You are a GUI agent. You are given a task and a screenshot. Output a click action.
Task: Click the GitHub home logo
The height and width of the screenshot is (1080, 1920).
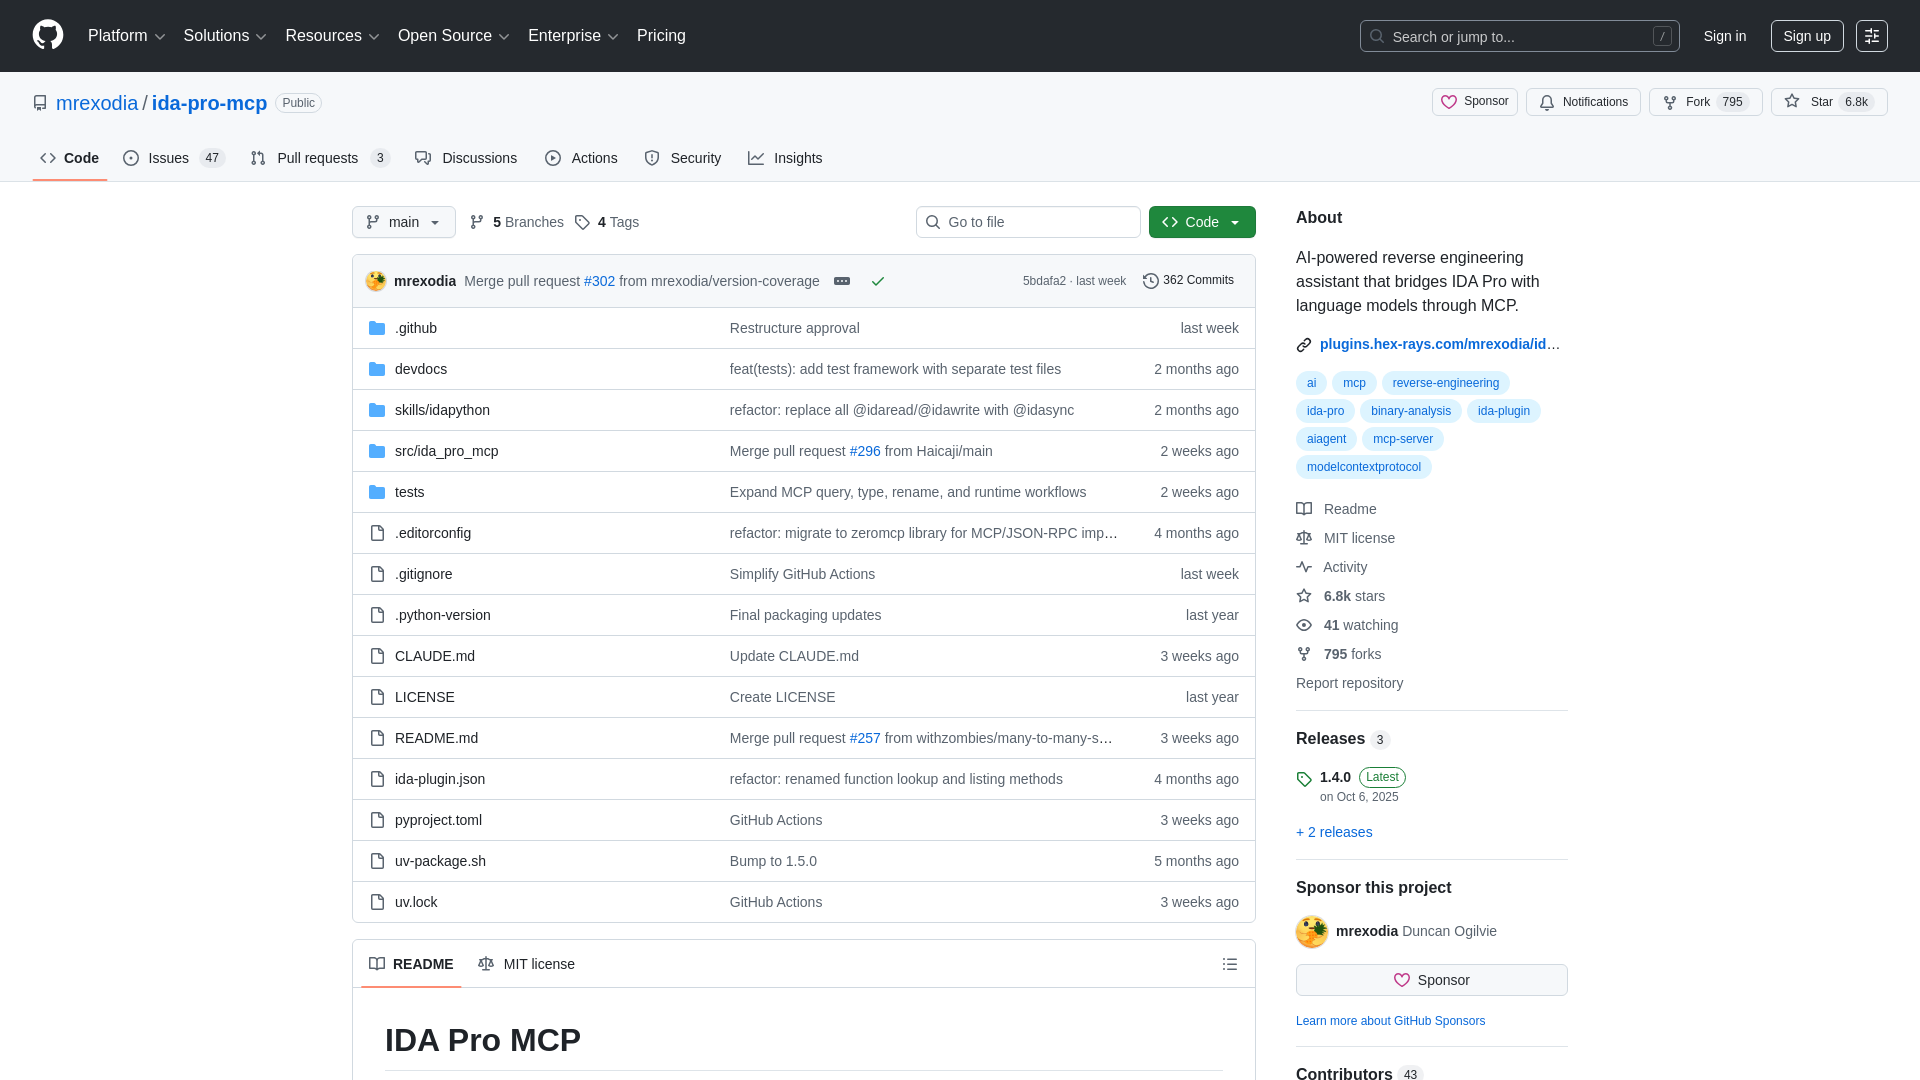[x=47, y=36]
